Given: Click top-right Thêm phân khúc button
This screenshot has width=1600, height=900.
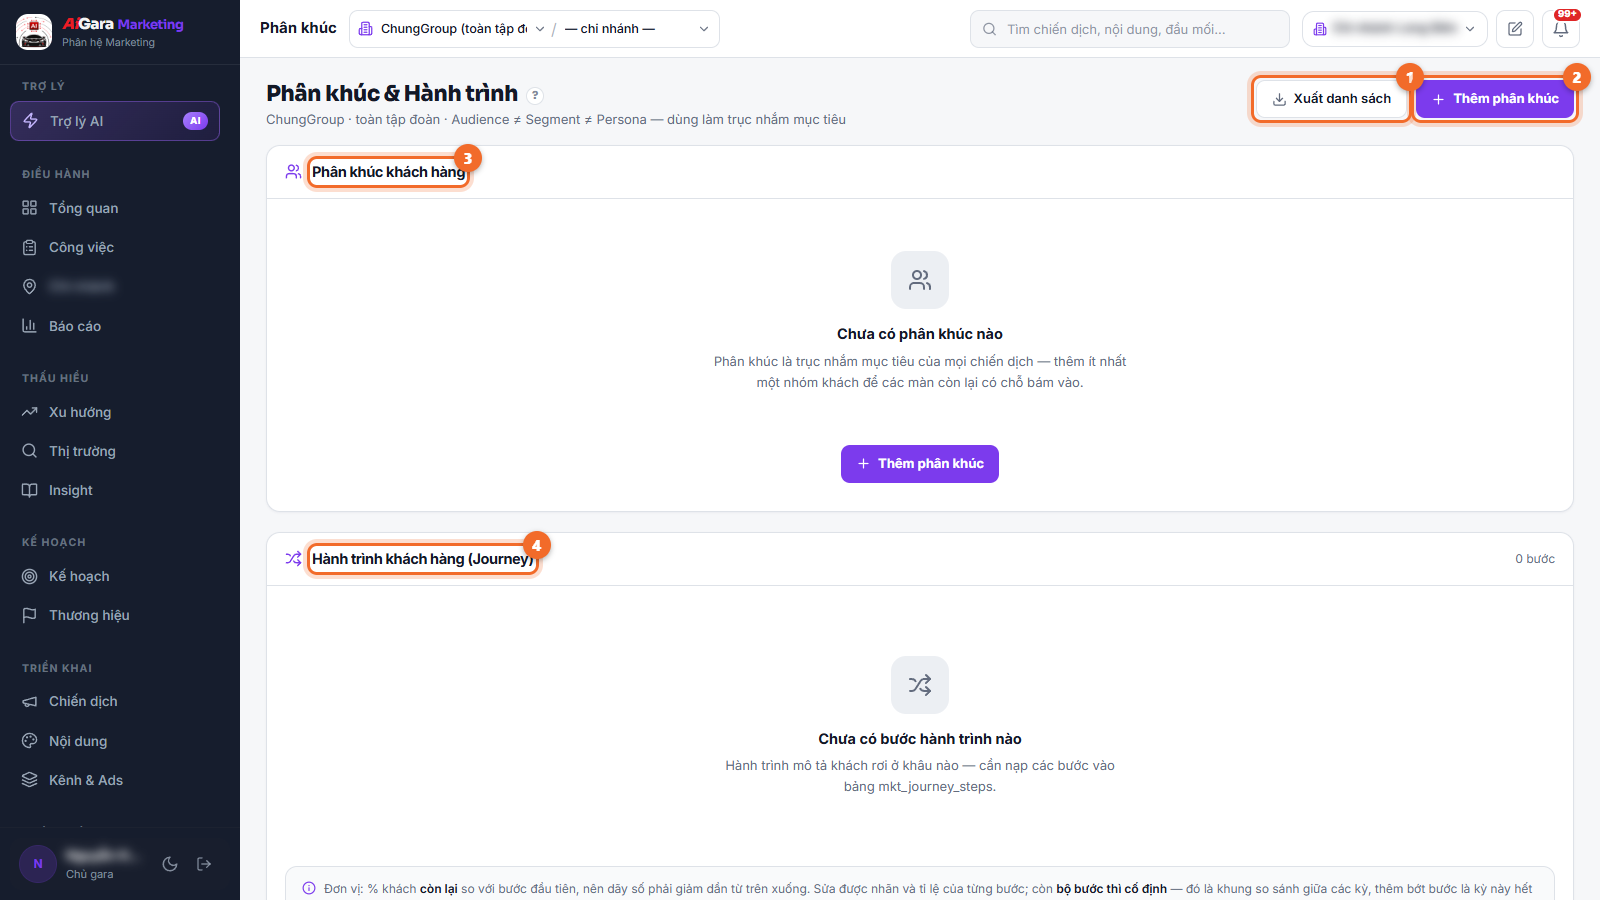Looking at the screenshot, I should click(x=1495, y=99).
